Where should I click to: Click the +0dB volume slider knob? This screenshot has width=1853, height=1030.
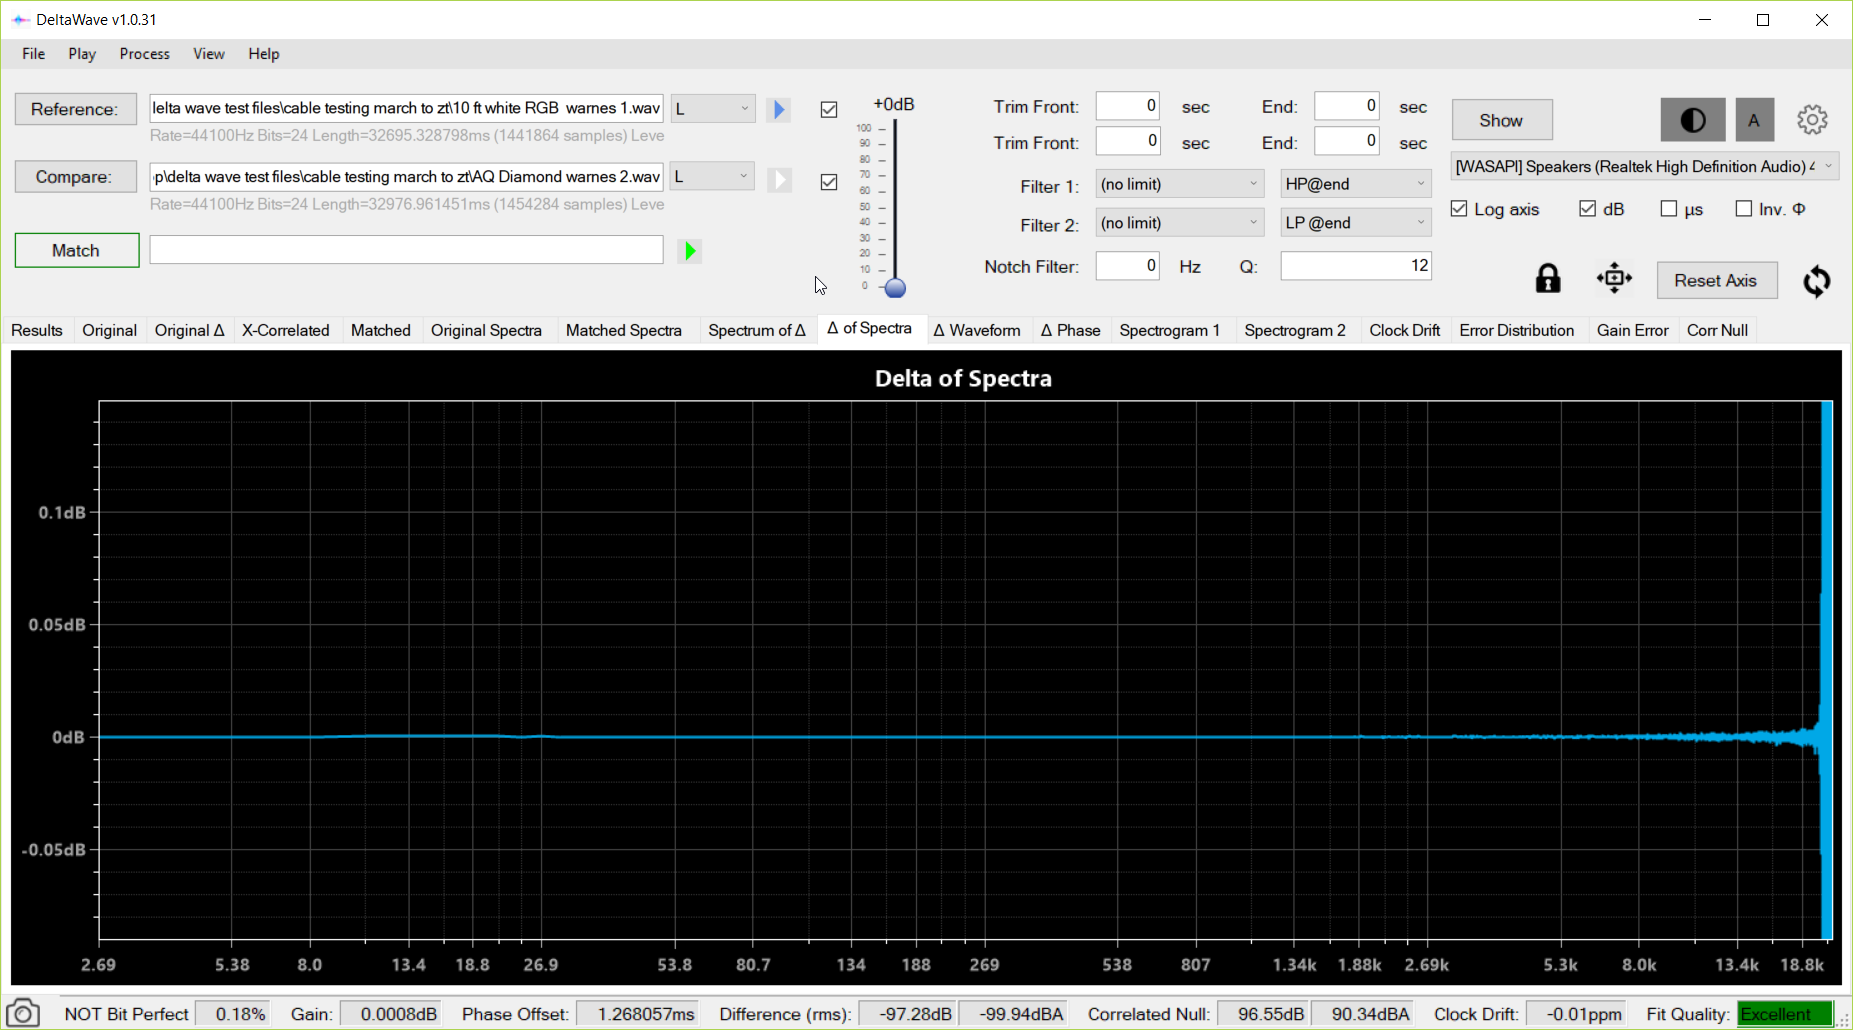pyautogui.click(x=896, y=288)
